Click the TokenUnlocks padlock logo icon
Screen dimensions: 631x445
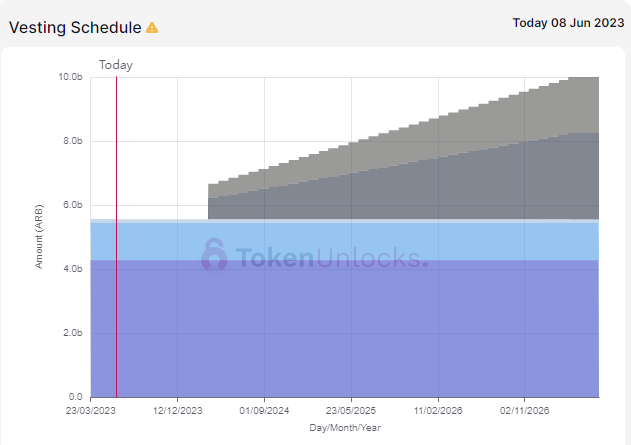pyautogui.click(x=215, y=256)
